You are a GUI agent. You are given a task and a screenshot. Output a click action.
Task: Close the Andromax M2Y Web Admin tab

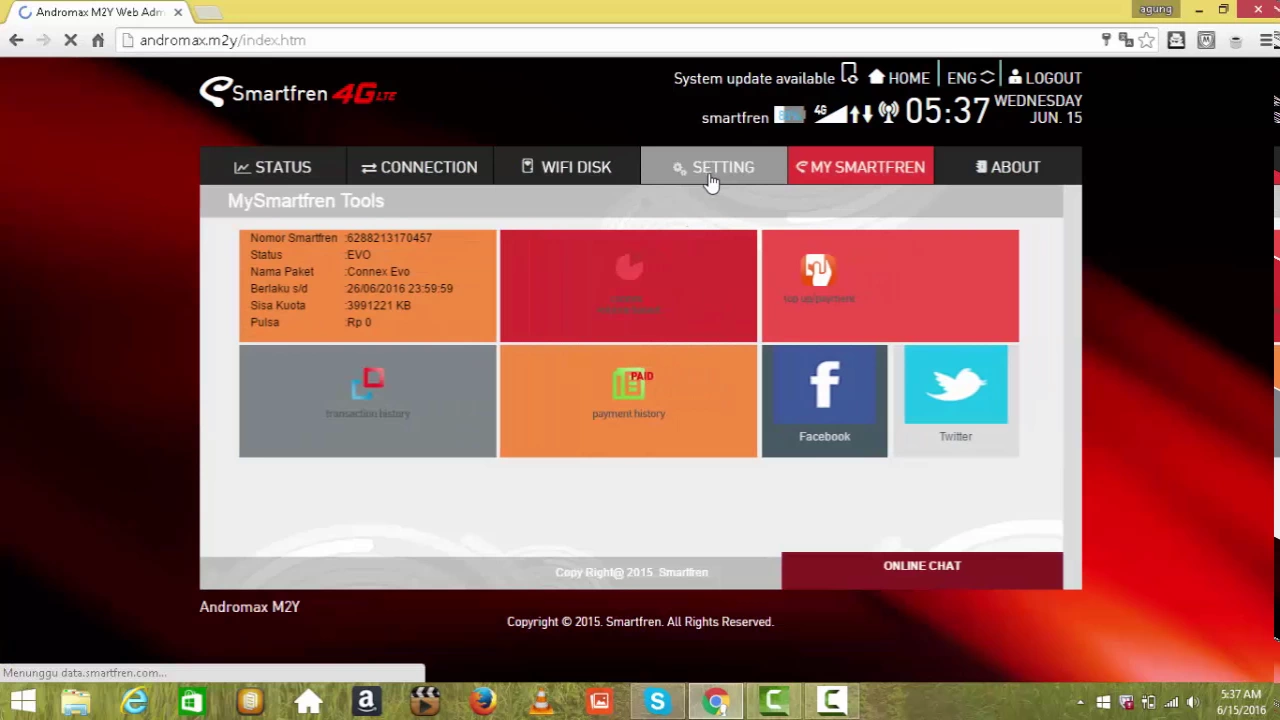(x=178, y=12)
